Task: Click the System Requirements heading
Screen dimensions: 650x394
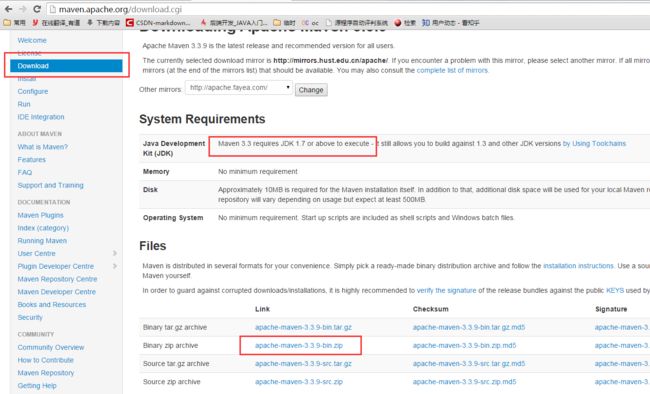Action: click(202, 119)
